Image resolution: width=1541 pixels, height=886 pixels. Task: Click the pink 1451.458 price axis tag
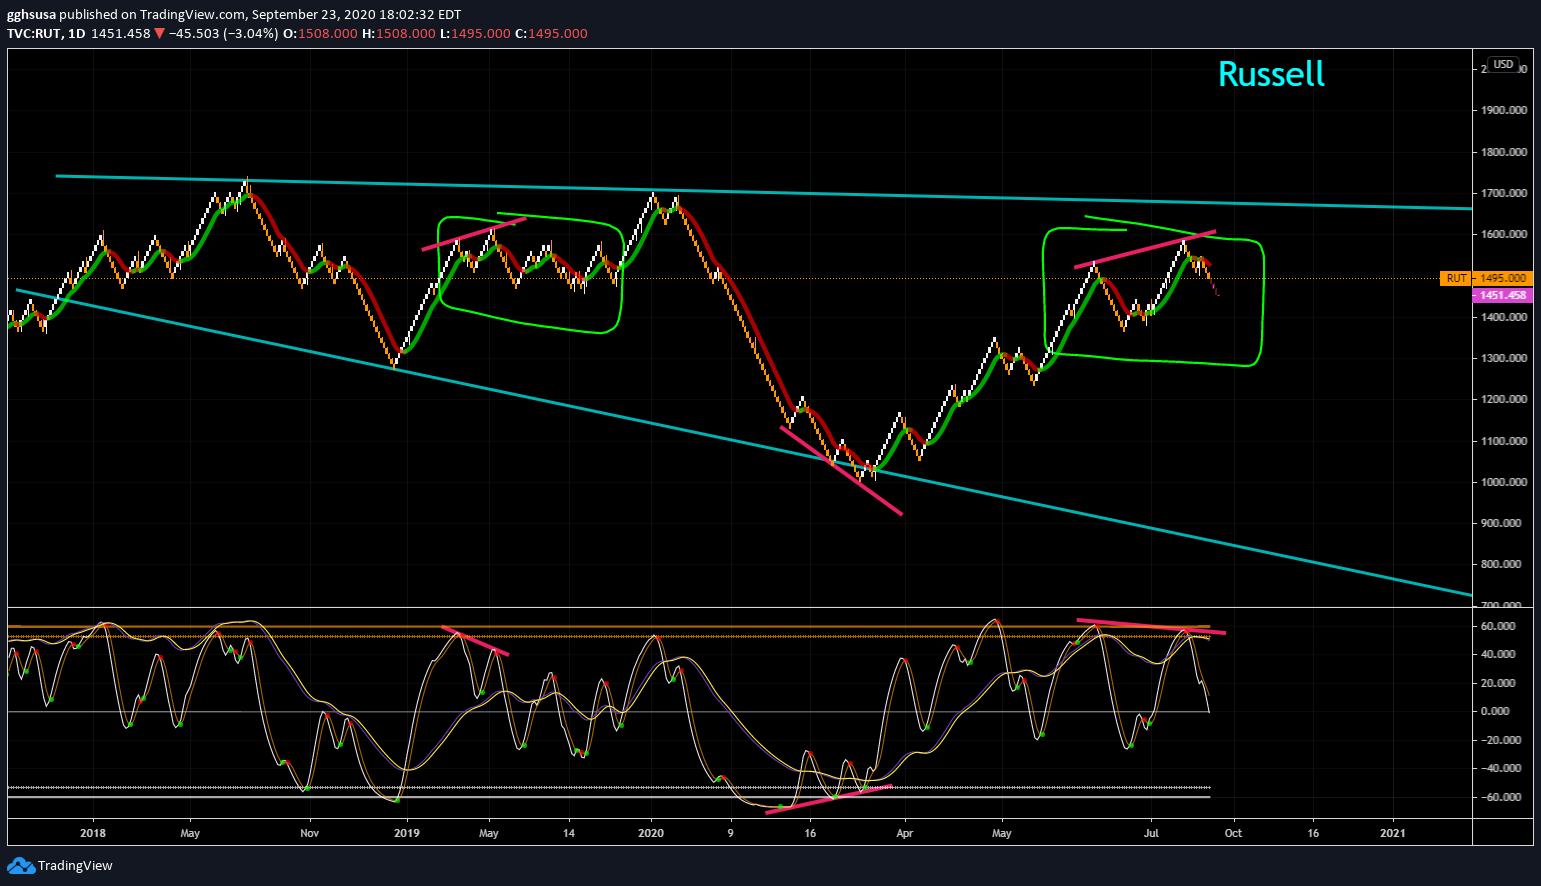(1503, 295)
